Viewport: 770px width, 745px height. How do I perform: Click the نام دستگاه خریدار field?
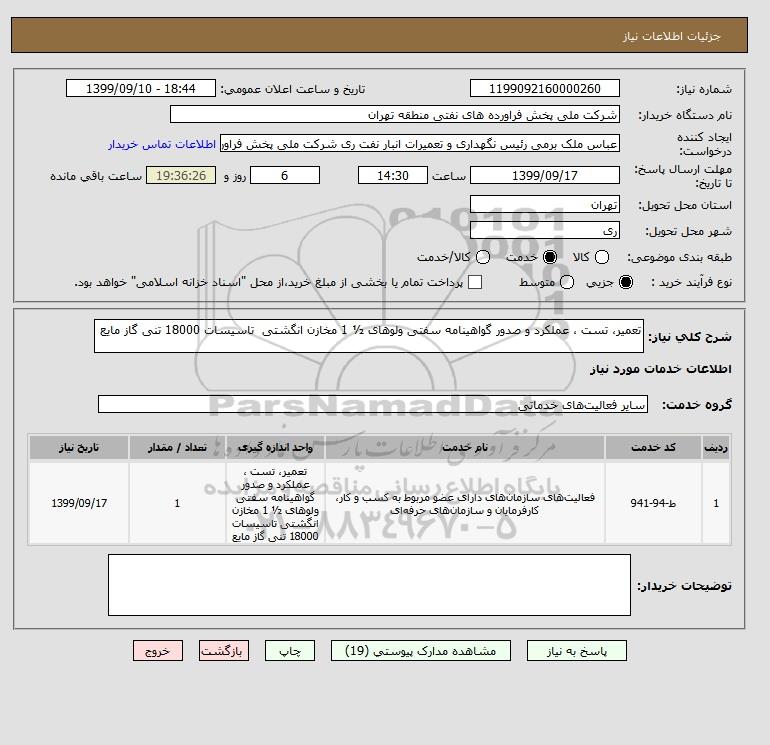coord(395,114)
